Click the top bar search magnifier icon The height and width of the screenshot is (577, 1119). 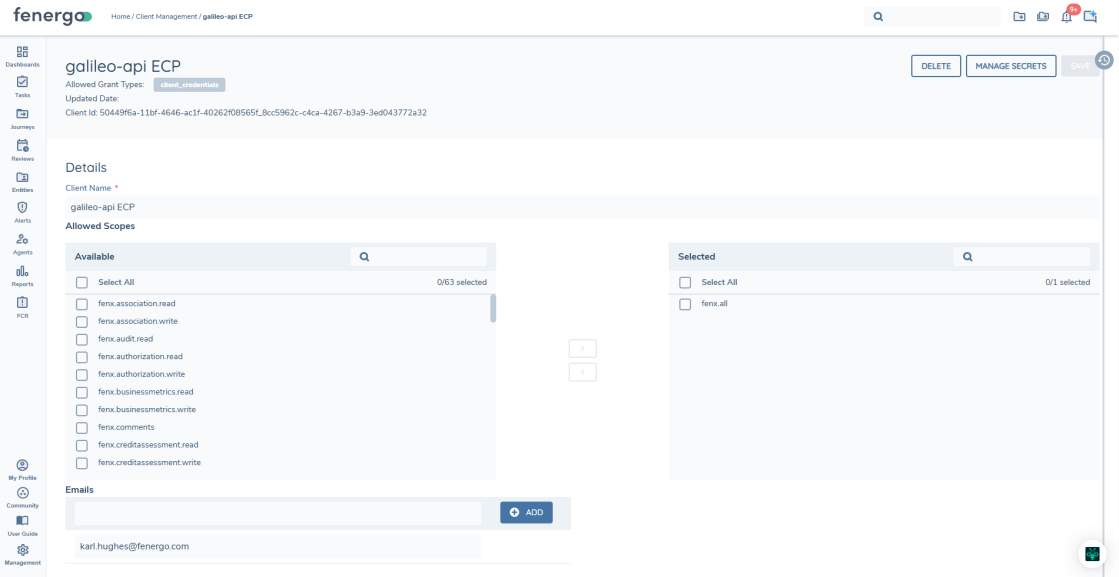tap(879, 16)
